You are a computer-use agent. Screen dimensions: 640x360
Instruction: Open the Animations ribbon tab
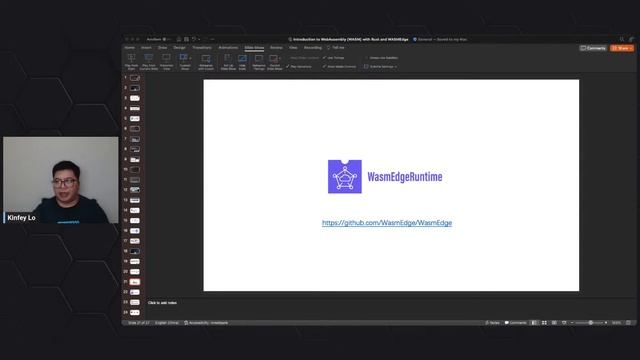(228, 48)
